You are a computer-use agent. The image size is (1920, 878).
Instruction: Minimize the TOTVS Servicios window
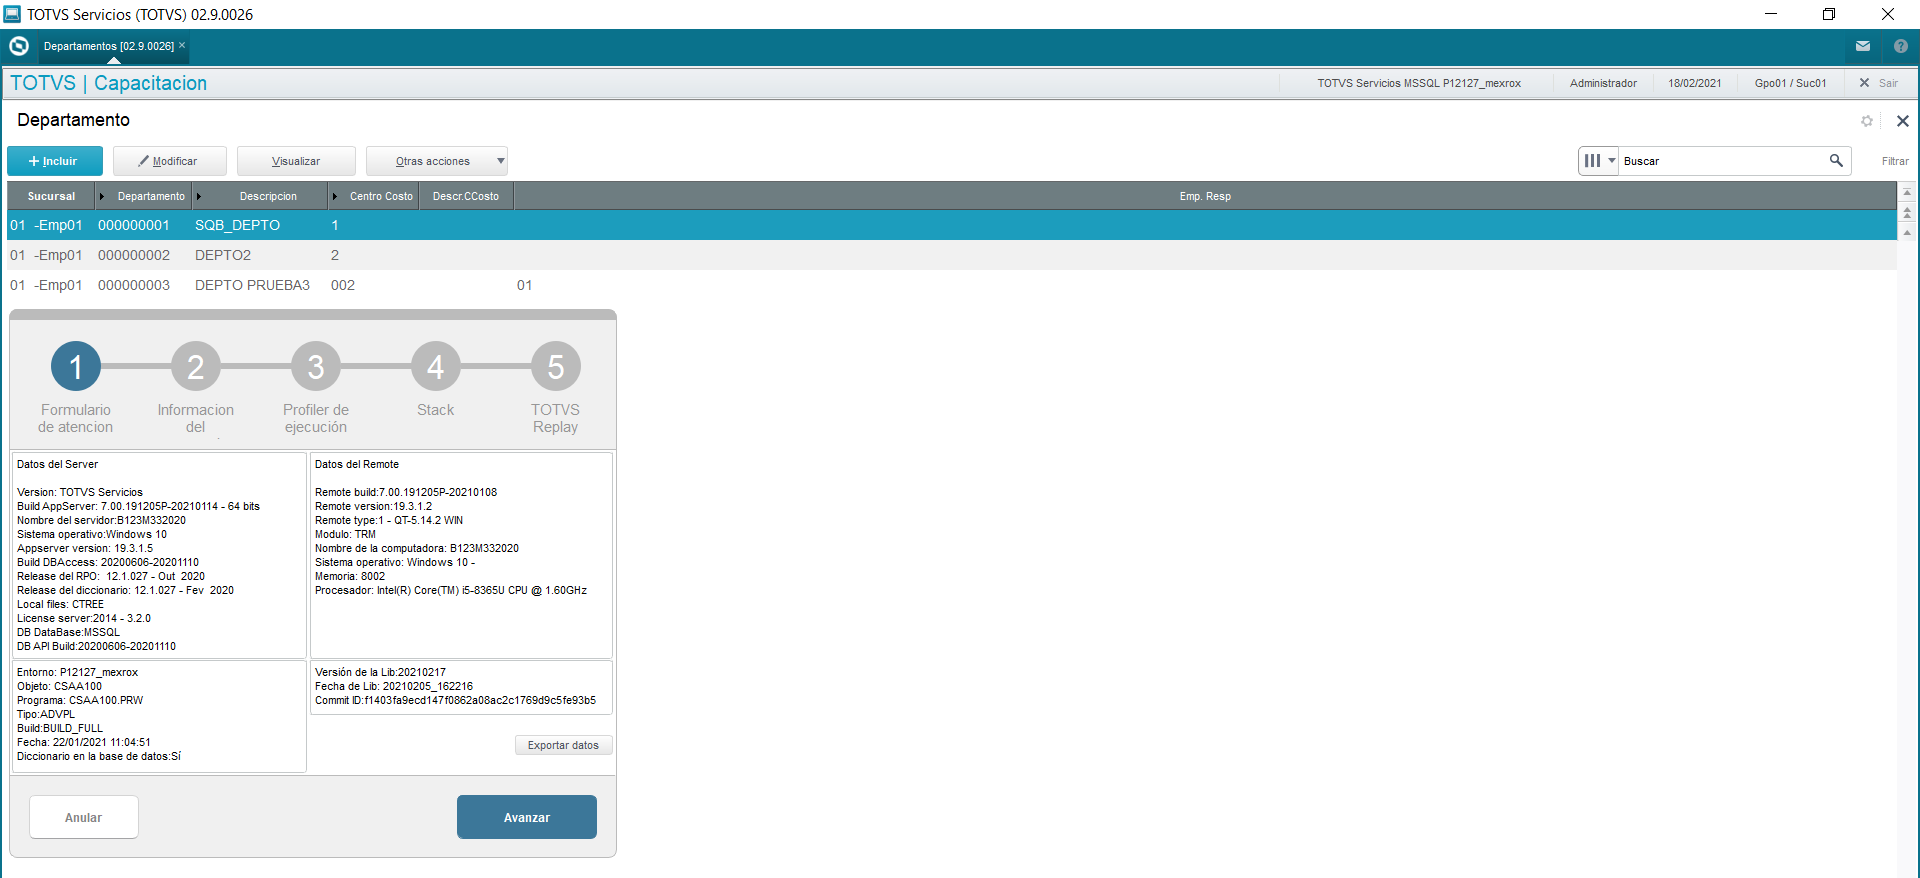click(x=1771, y=14)
